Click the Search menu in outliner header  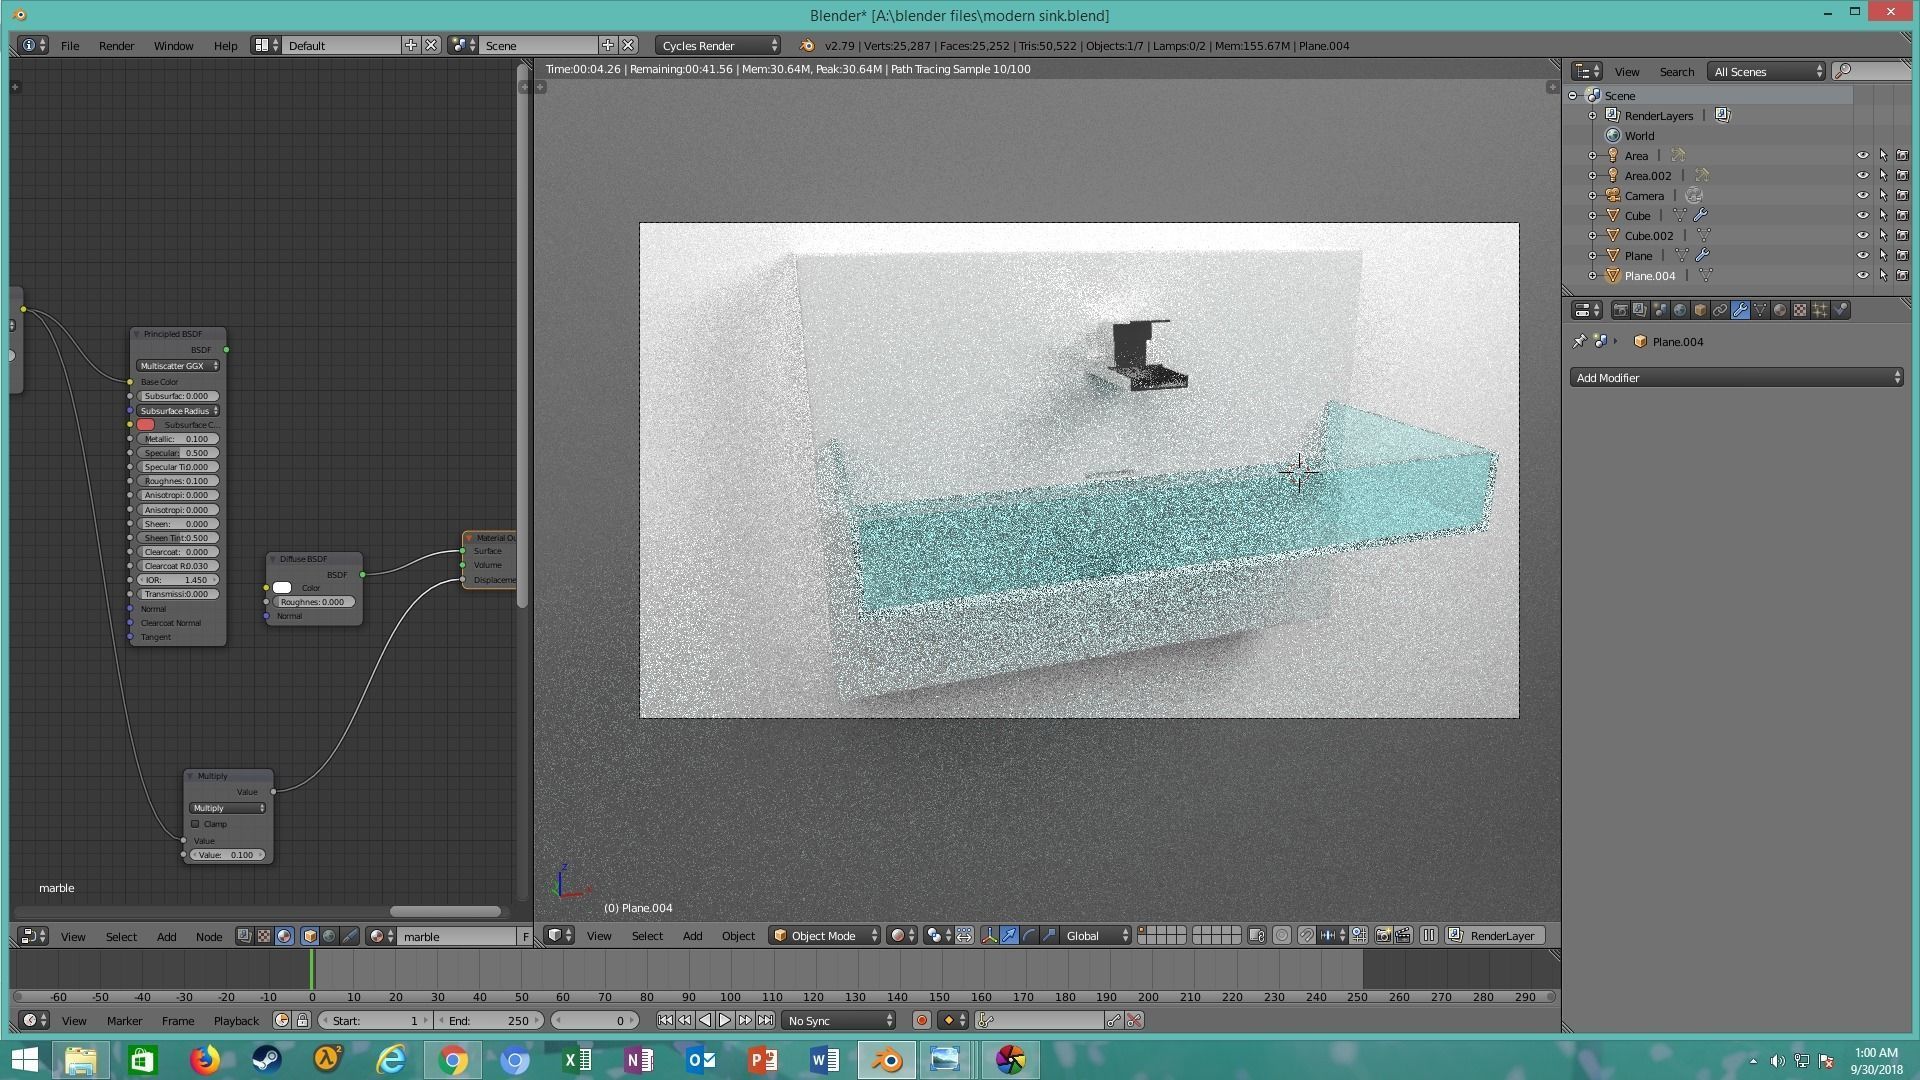[1677, 71]
